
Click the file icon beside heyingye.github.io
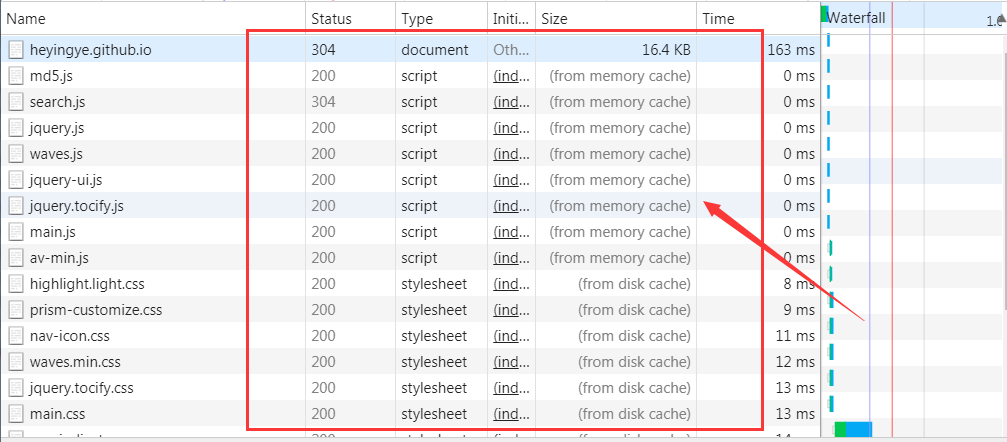click(x=15, y=50)
